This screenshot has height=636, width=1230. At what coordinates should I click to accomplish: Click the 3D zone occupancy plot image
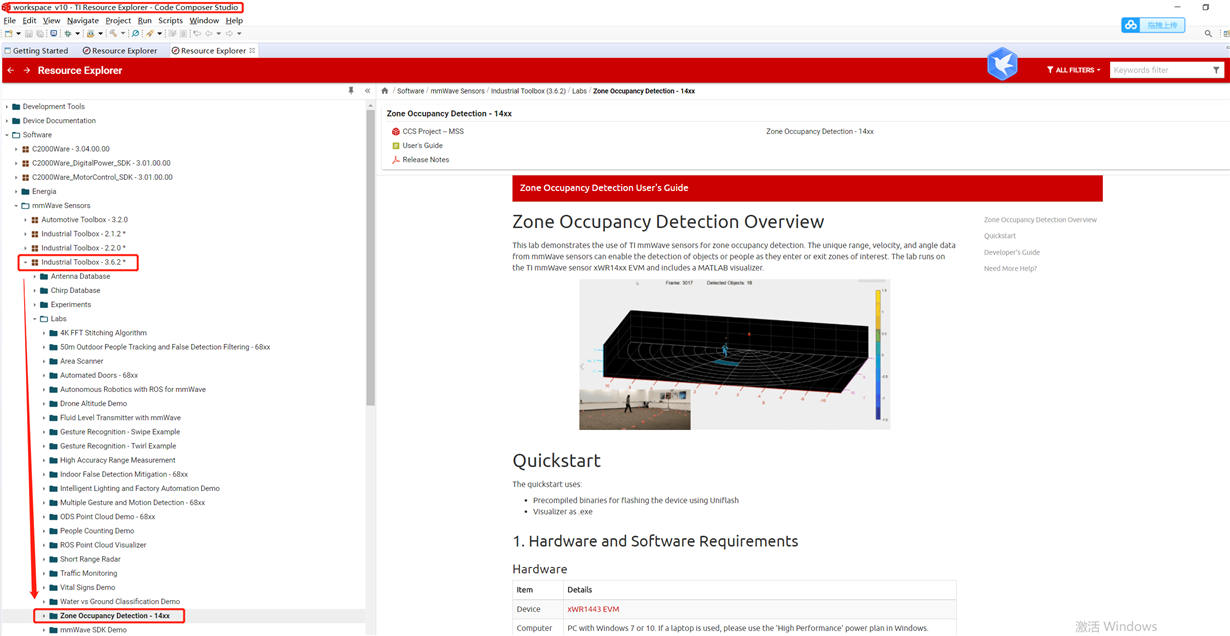[x=735, y=354]
